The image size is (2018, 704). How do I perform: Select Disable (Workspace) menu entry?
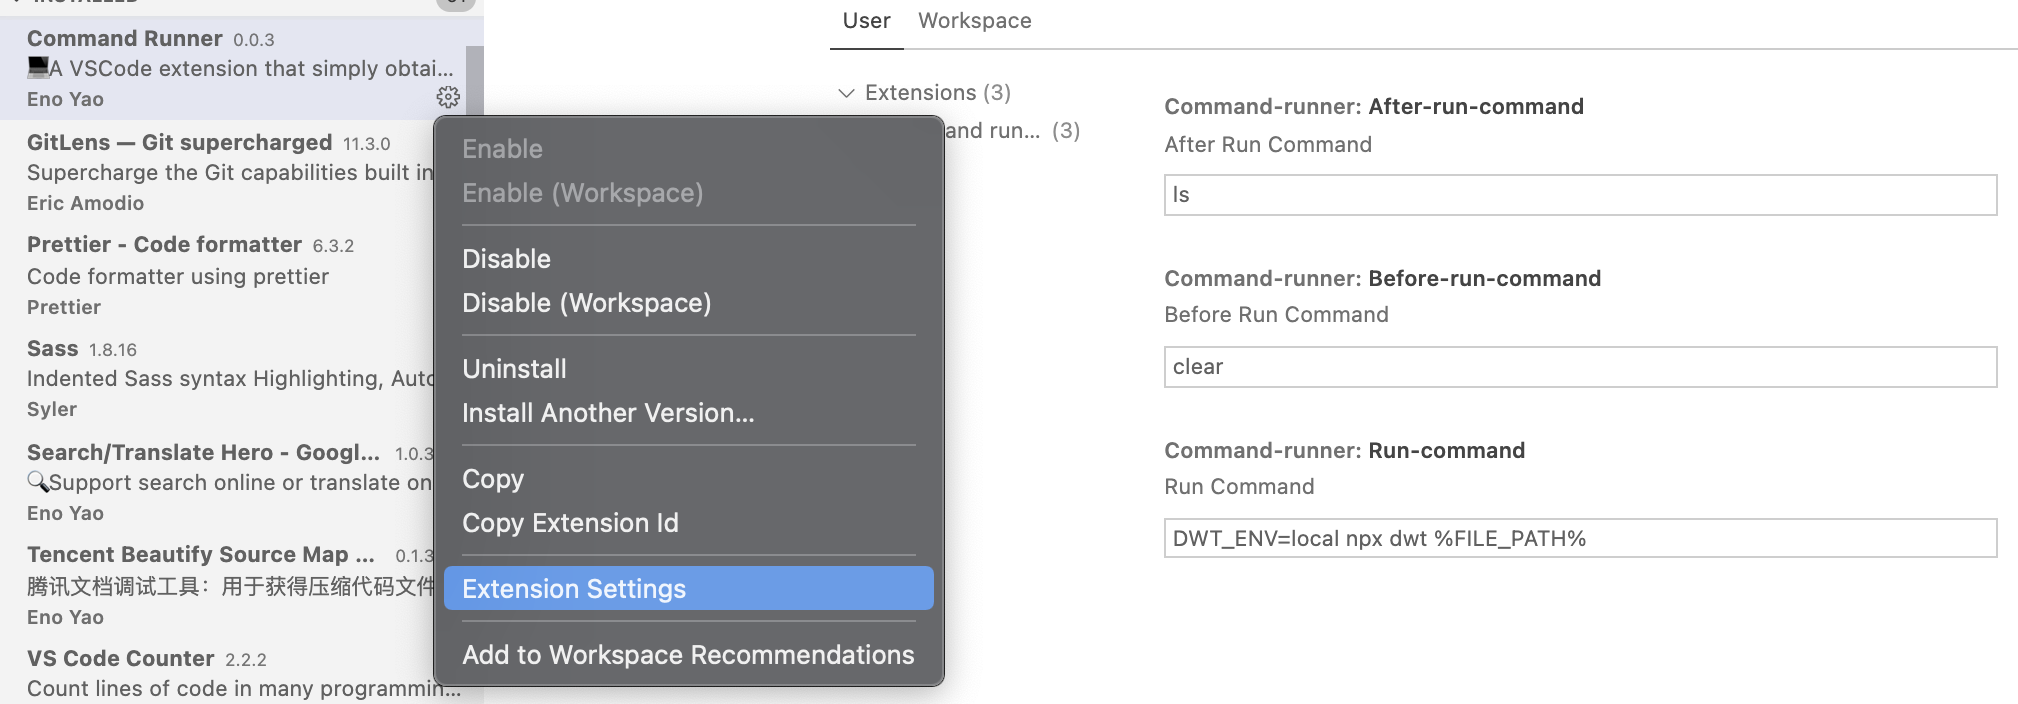586,303
